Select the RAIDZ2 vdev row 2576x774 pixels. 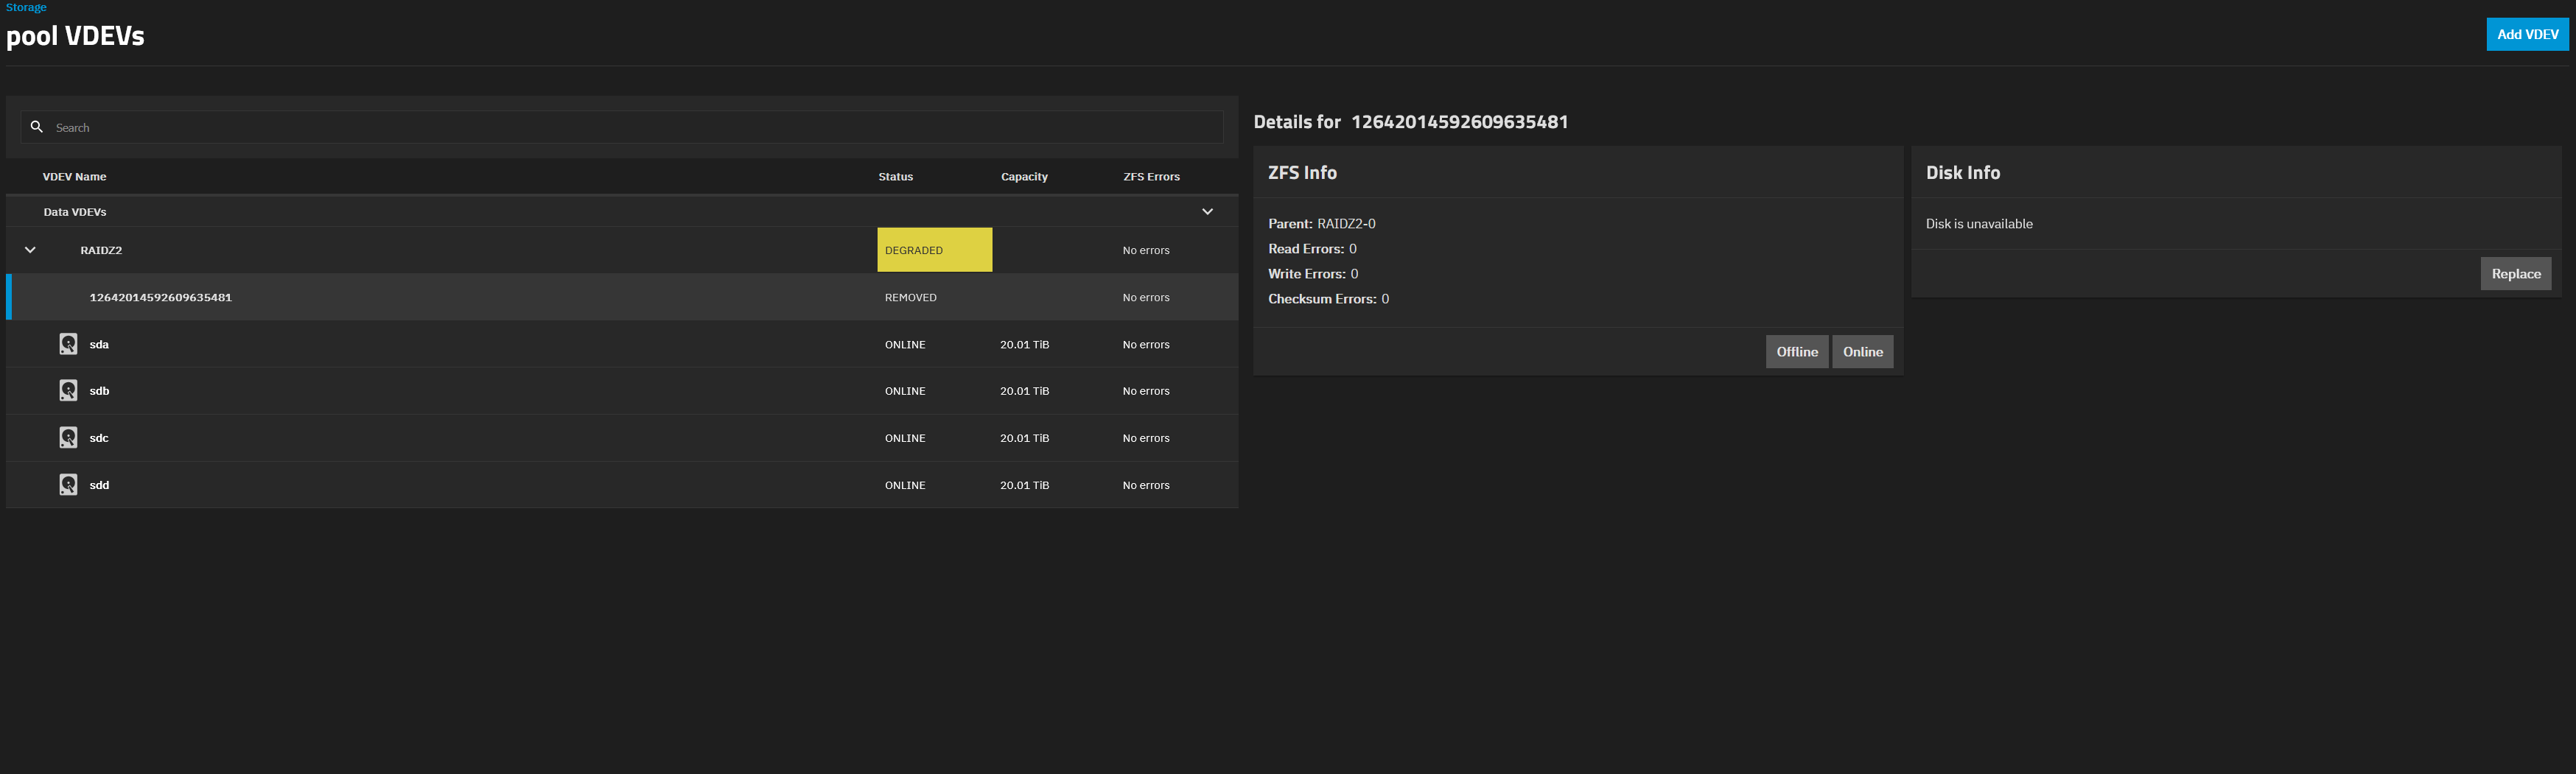point(622,250)
